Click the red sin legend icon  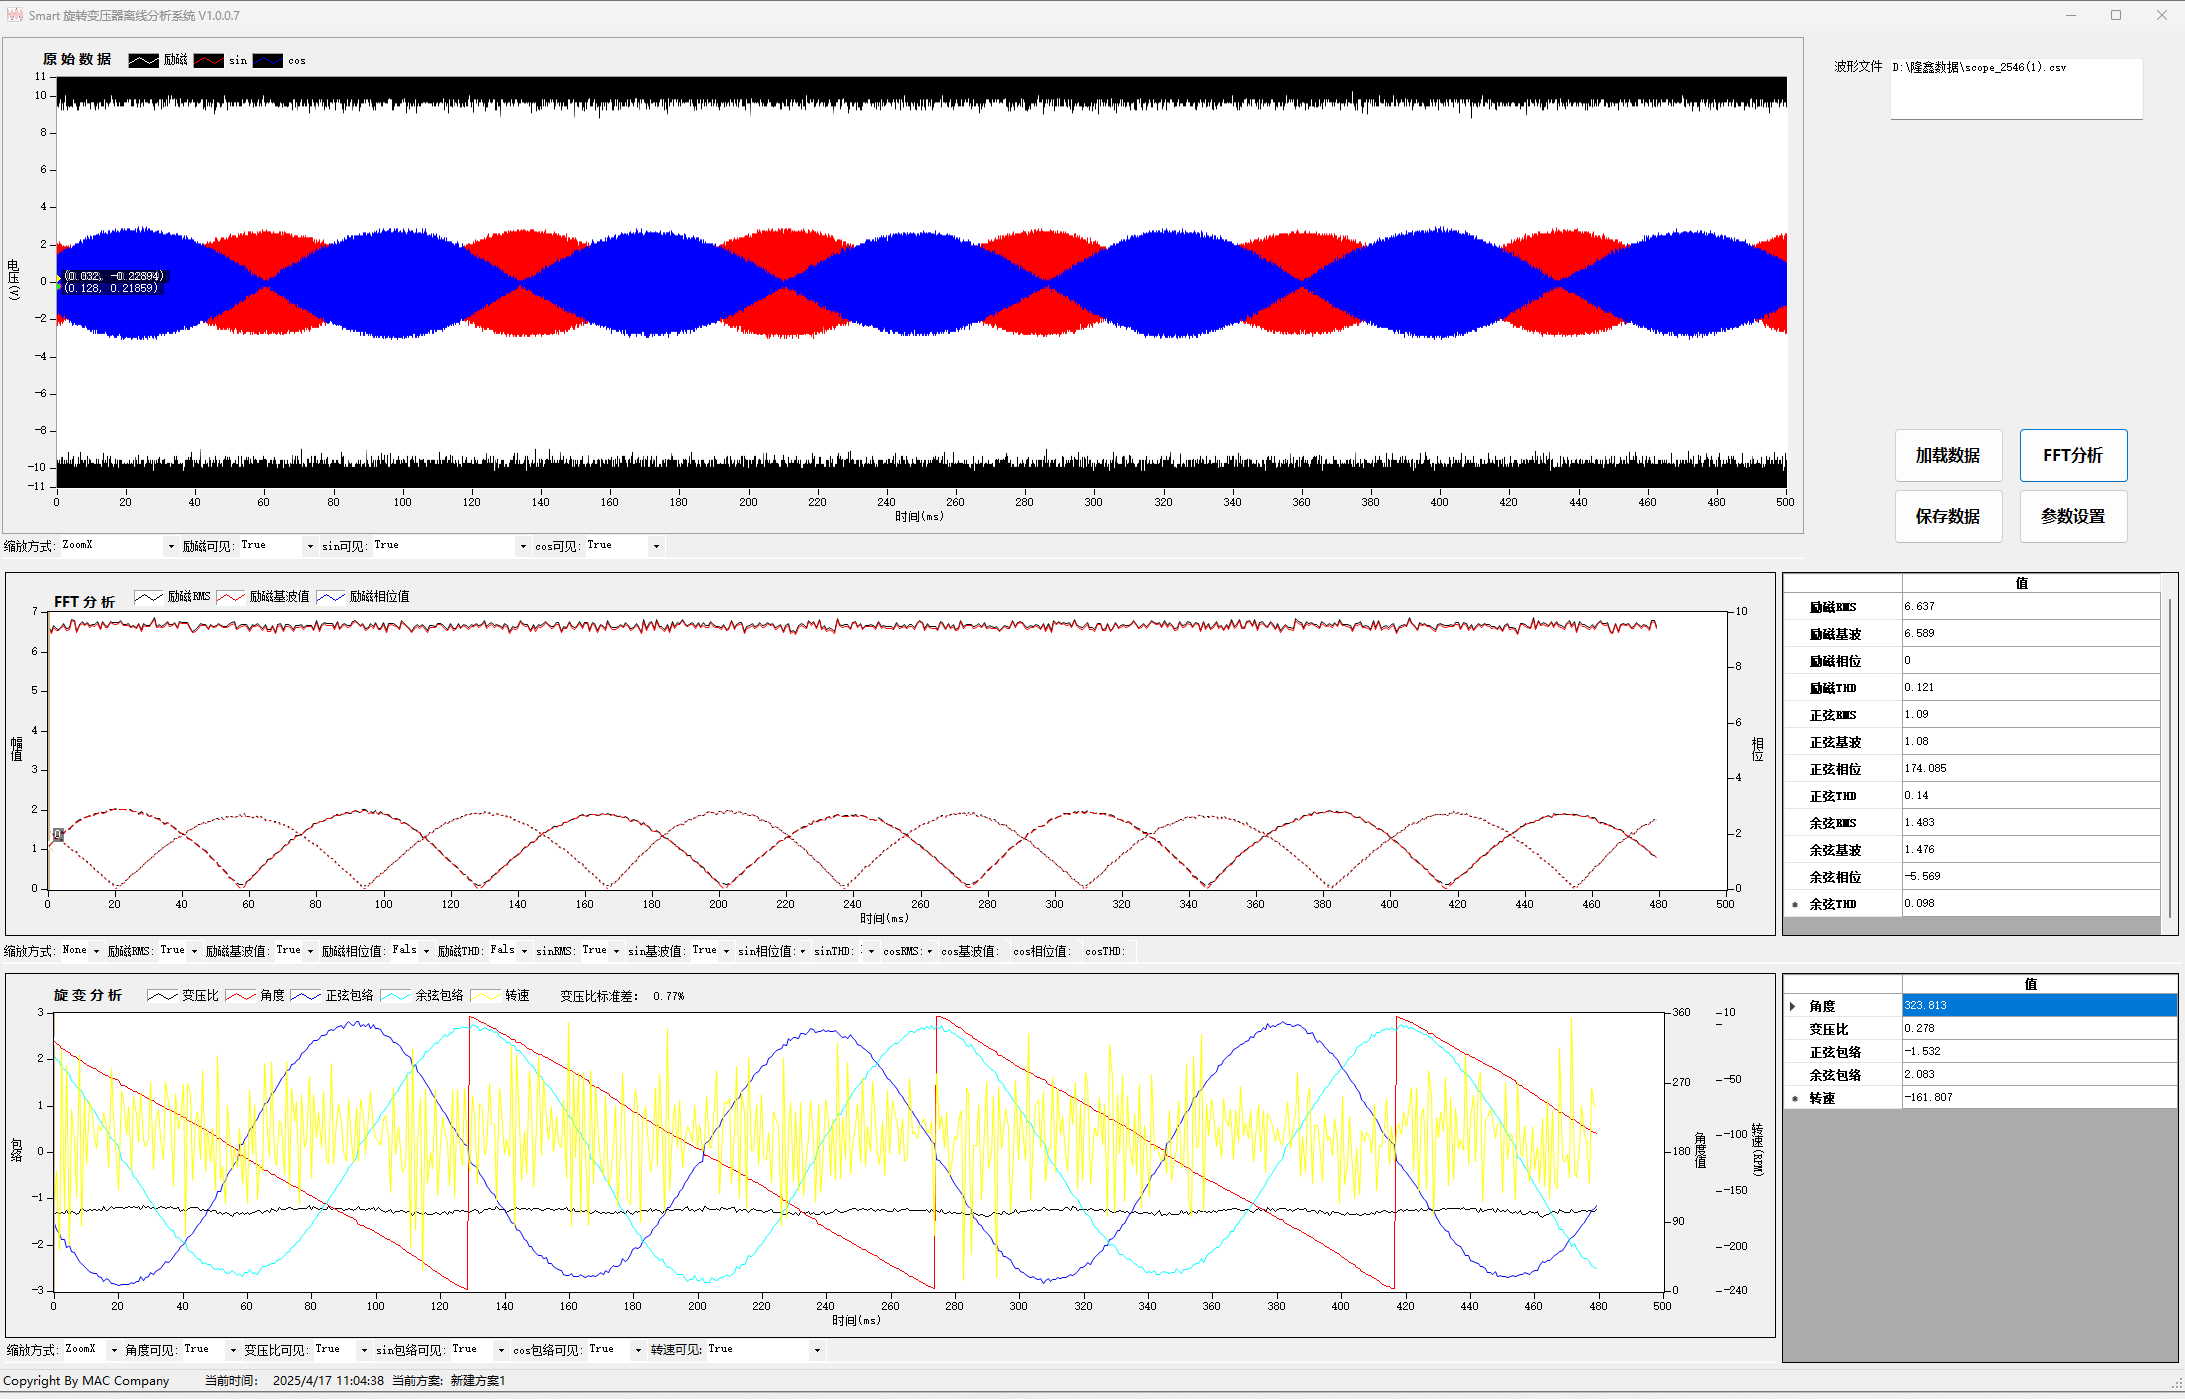(x=208, y=60)
